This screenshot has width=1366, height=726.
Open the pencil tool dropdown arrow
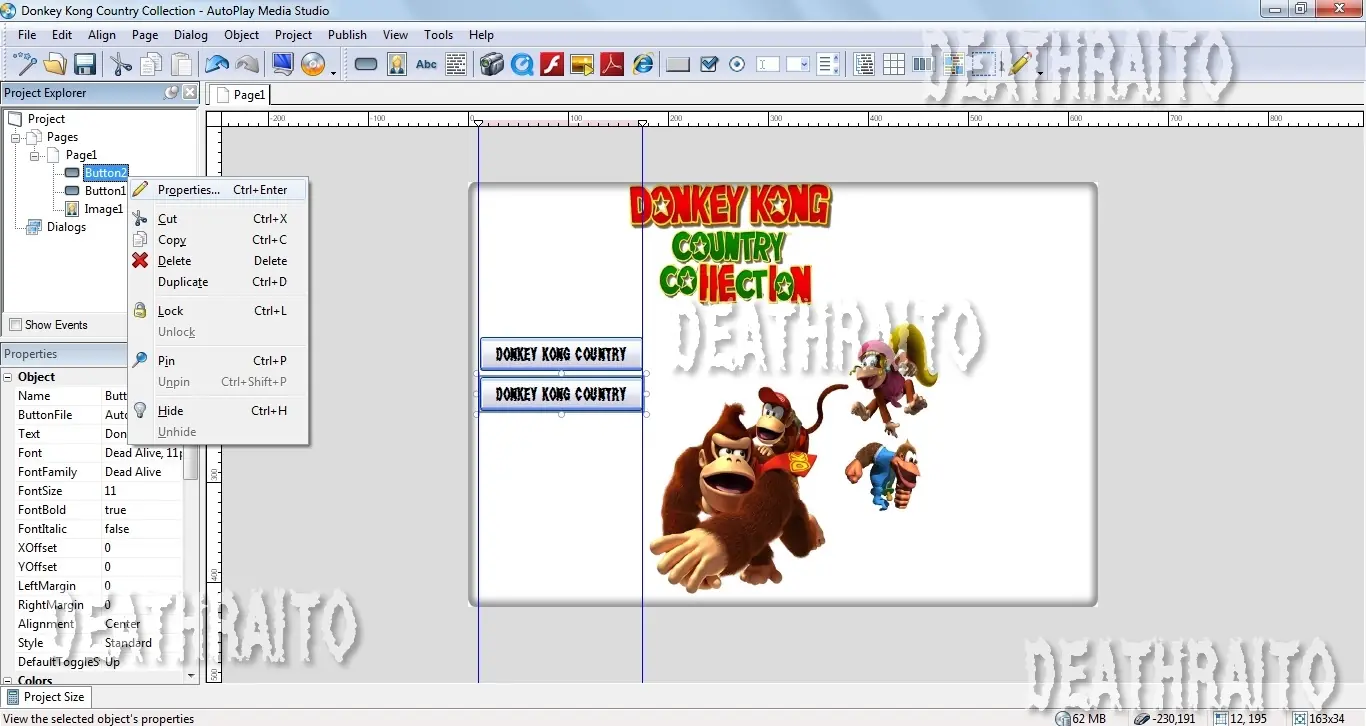coord(1039,71)
